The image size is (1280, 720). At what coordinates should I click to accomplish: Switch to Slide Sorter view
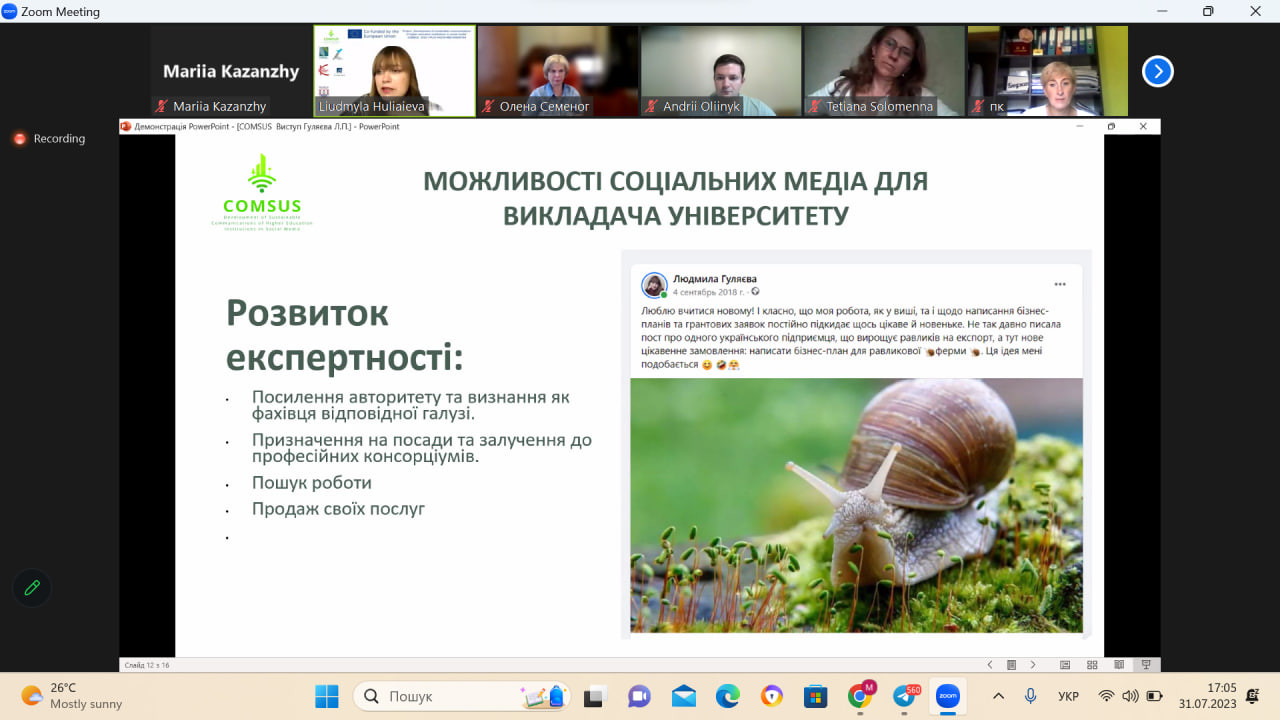[x=1093, y=665]
